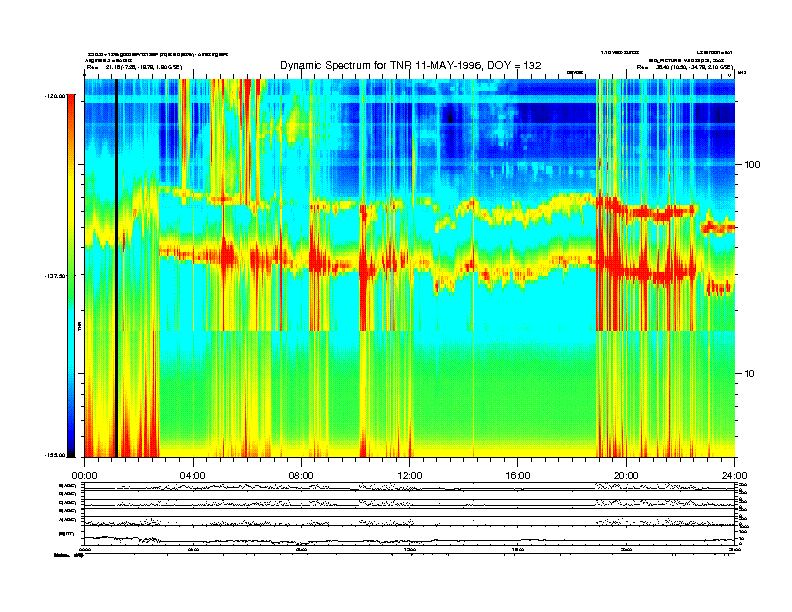Click the "12:00" time axis label
792x612 pixels.
pyautogui.click(x=410, y=476)
